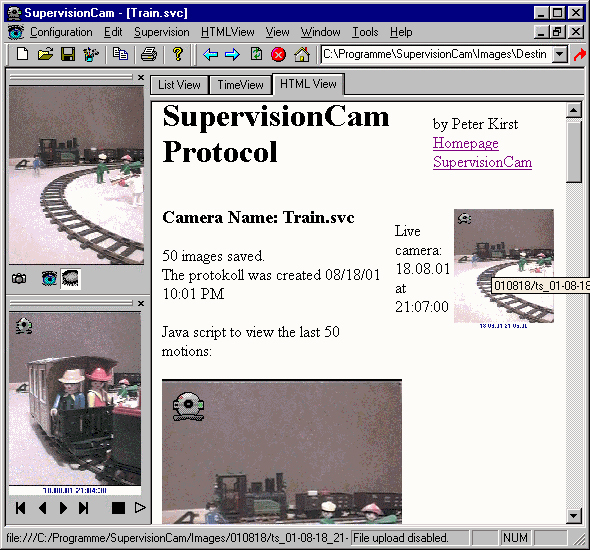Go to the home page house icon

pos(302,55)
